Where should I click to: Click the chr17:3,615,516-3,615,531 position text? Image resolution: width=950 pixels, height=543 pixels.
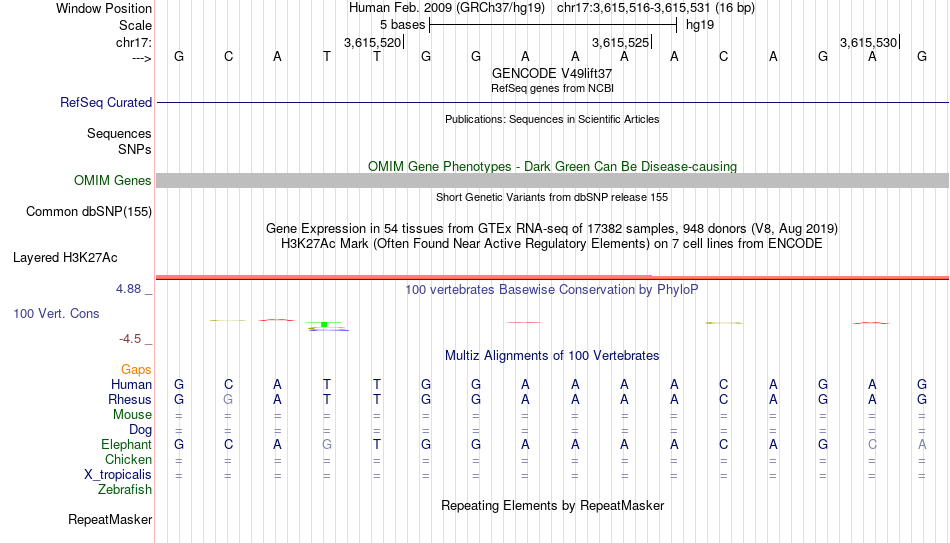coord(656,8)
